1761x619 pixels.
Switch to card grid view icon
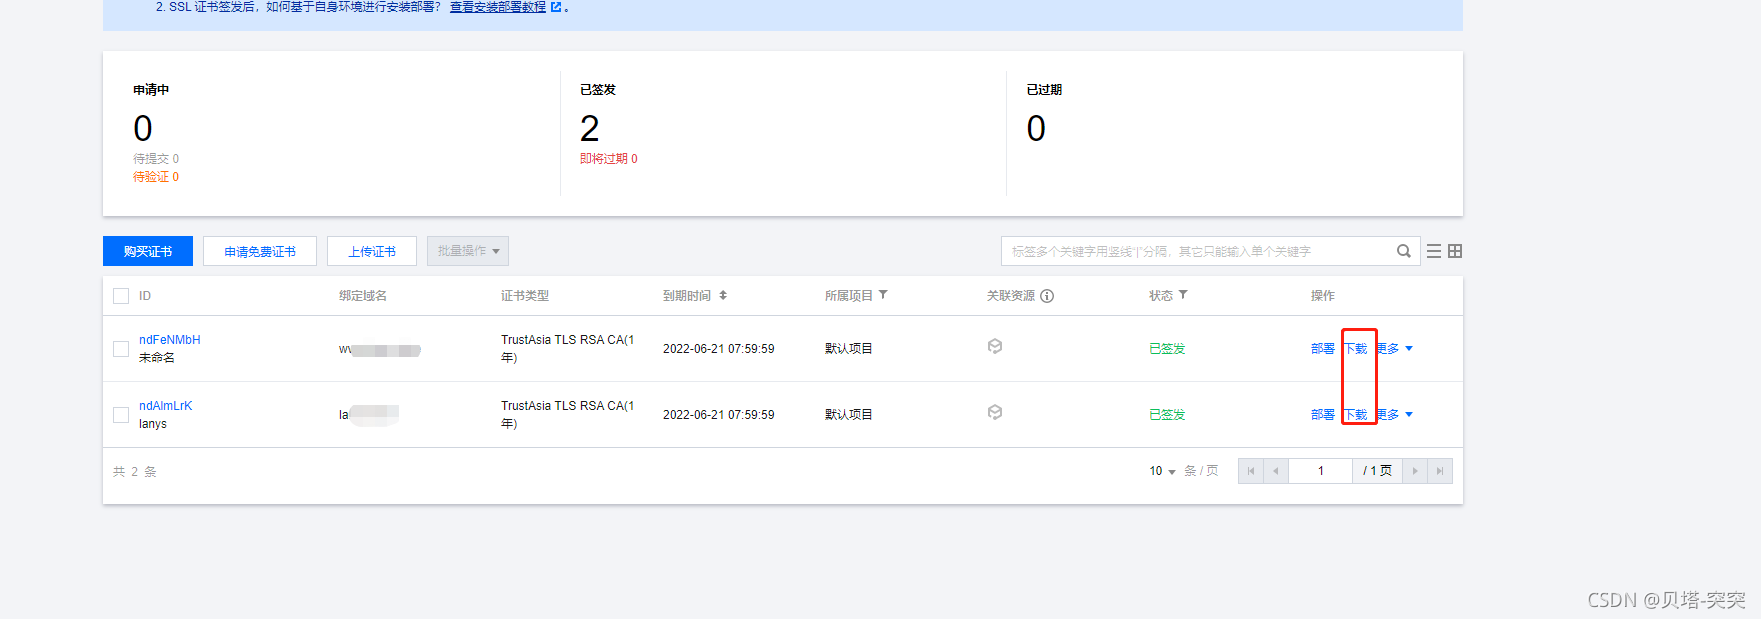(1455, 251)
